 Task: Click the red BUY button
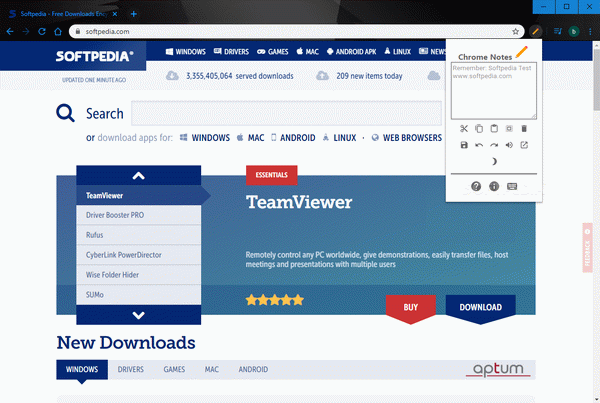411,308
